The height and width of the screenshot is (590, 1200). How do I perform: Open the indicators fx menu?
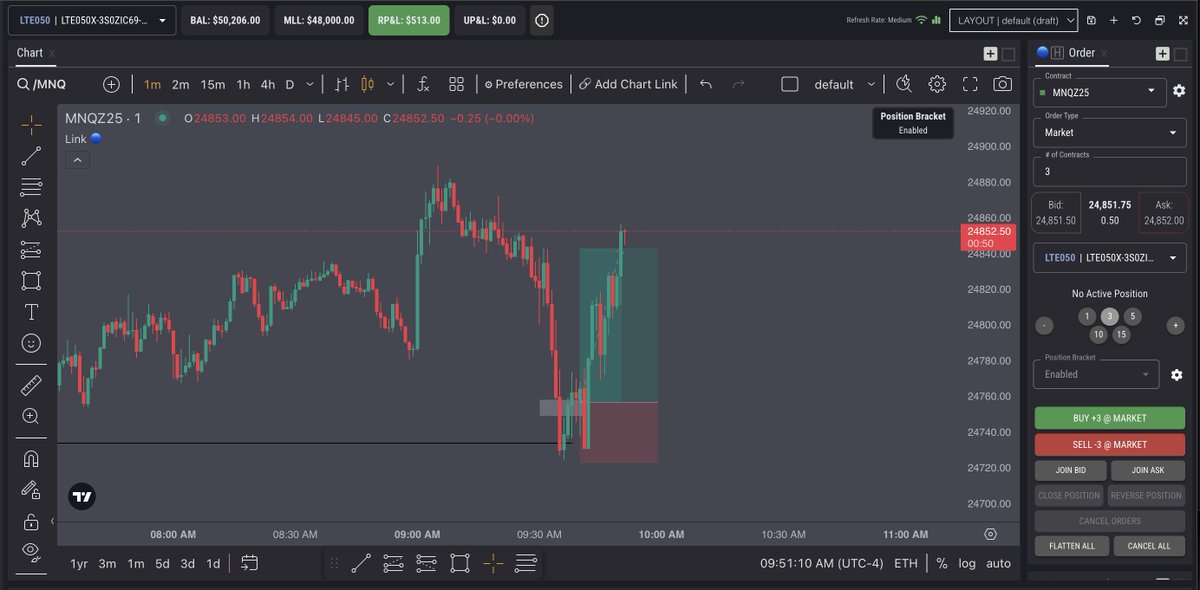[424, 84]
